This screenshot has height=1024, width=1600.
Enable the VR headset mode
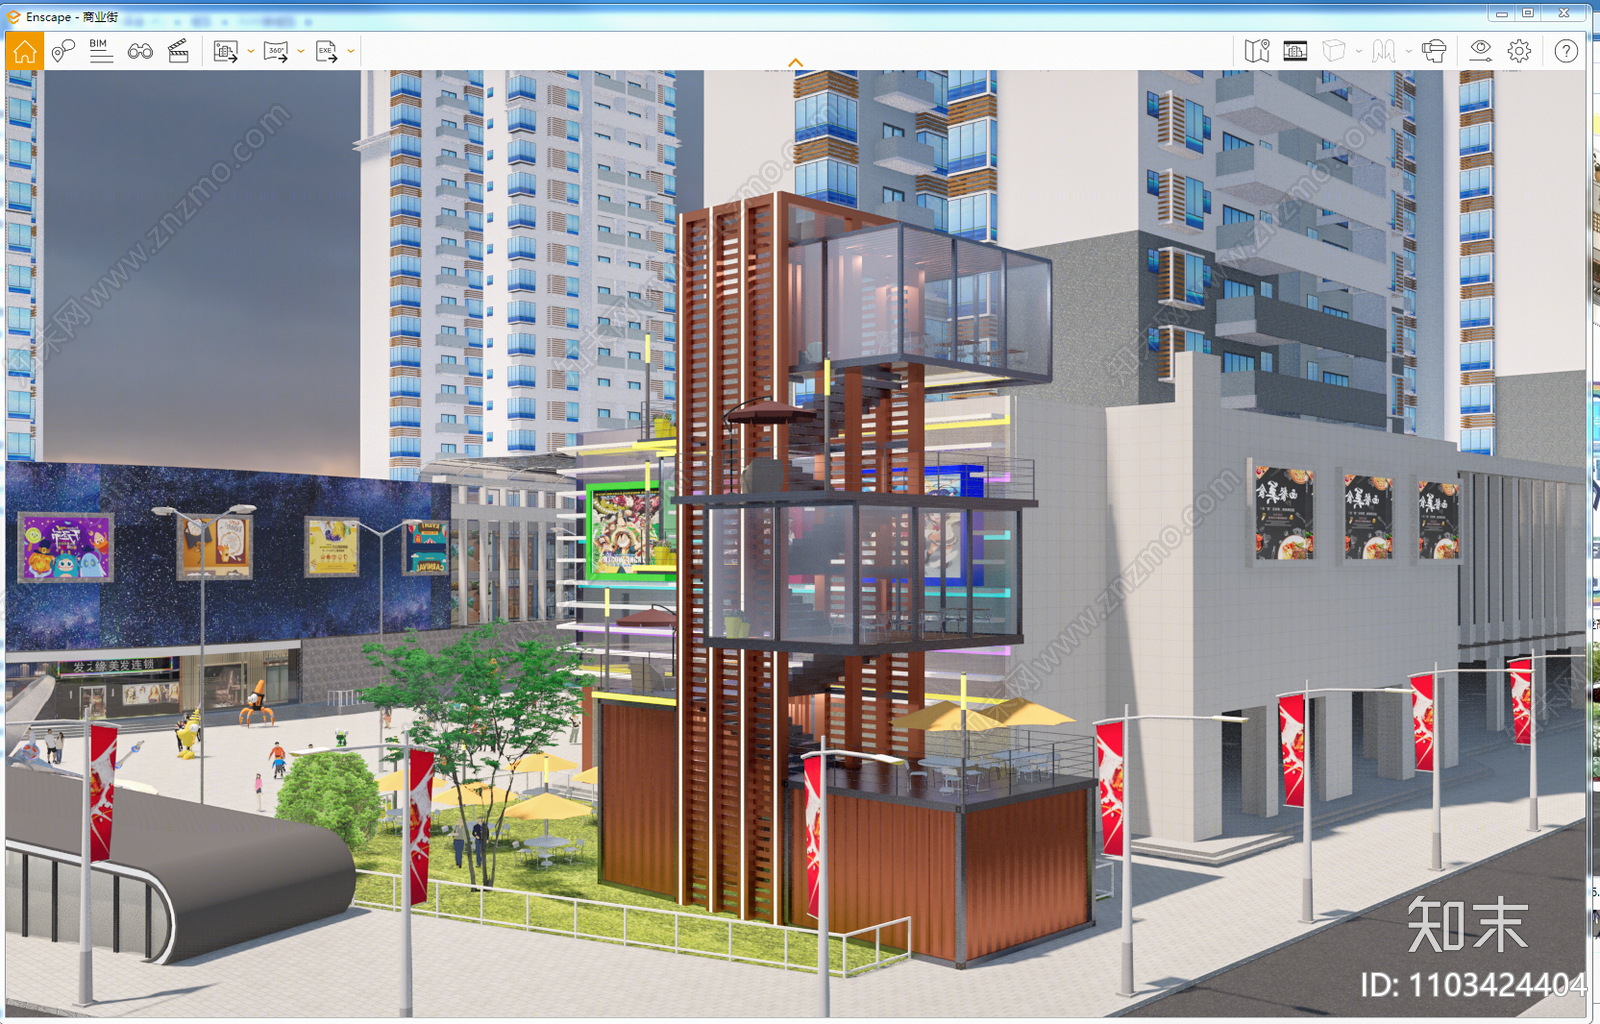pos(1434,51)
